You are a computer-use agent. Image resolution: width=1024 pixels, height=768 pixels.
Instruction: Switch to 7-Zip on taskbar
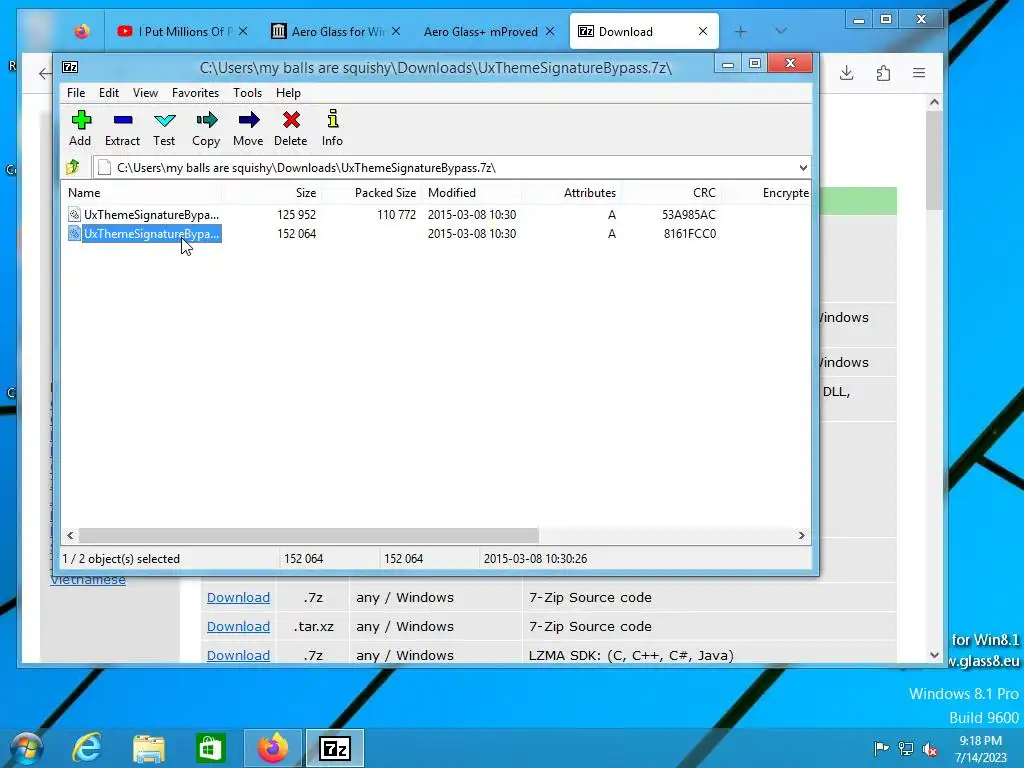335,748
